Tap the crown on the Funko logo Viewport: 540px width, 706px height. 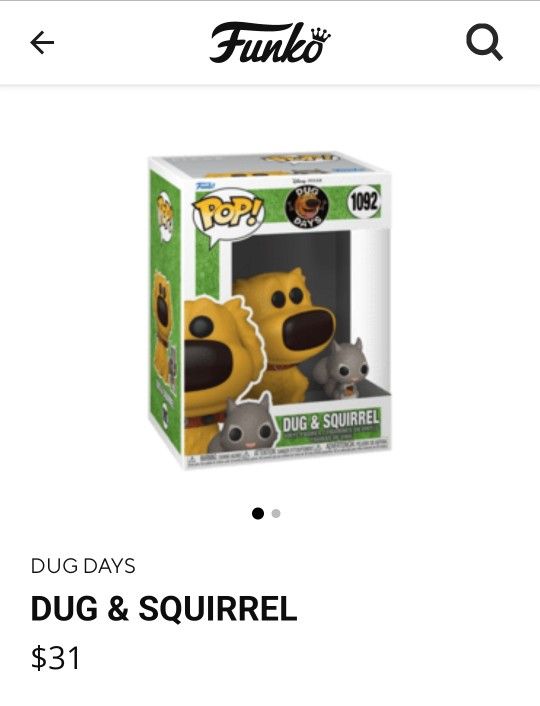tap(321, 33)
